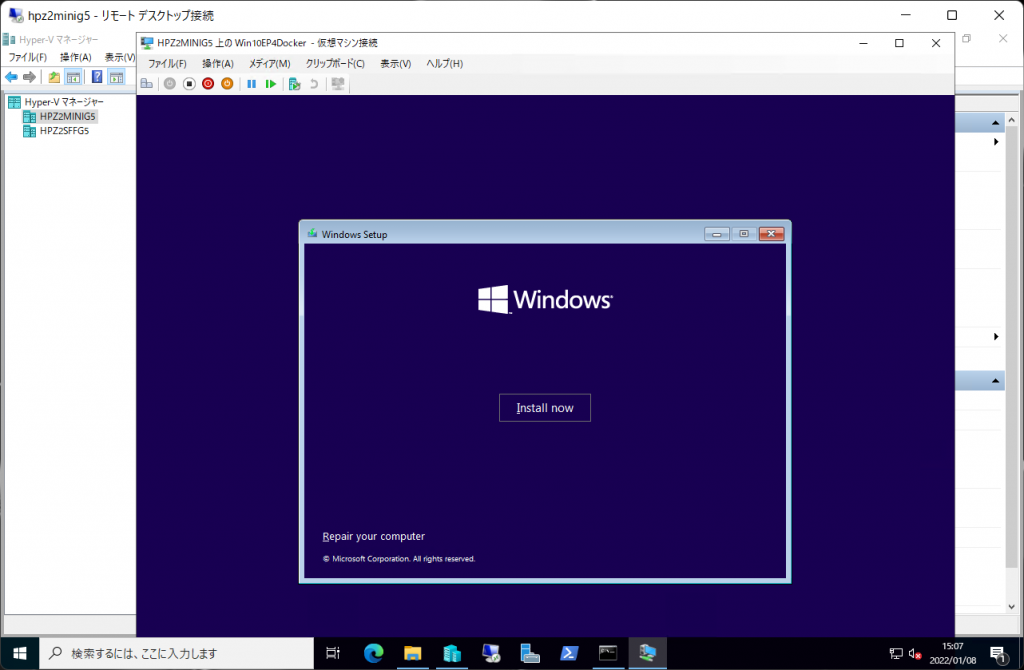
Task: Click the Ctrl+Alt+Del toolbar icon in VM connection
Action: point(147,84)
